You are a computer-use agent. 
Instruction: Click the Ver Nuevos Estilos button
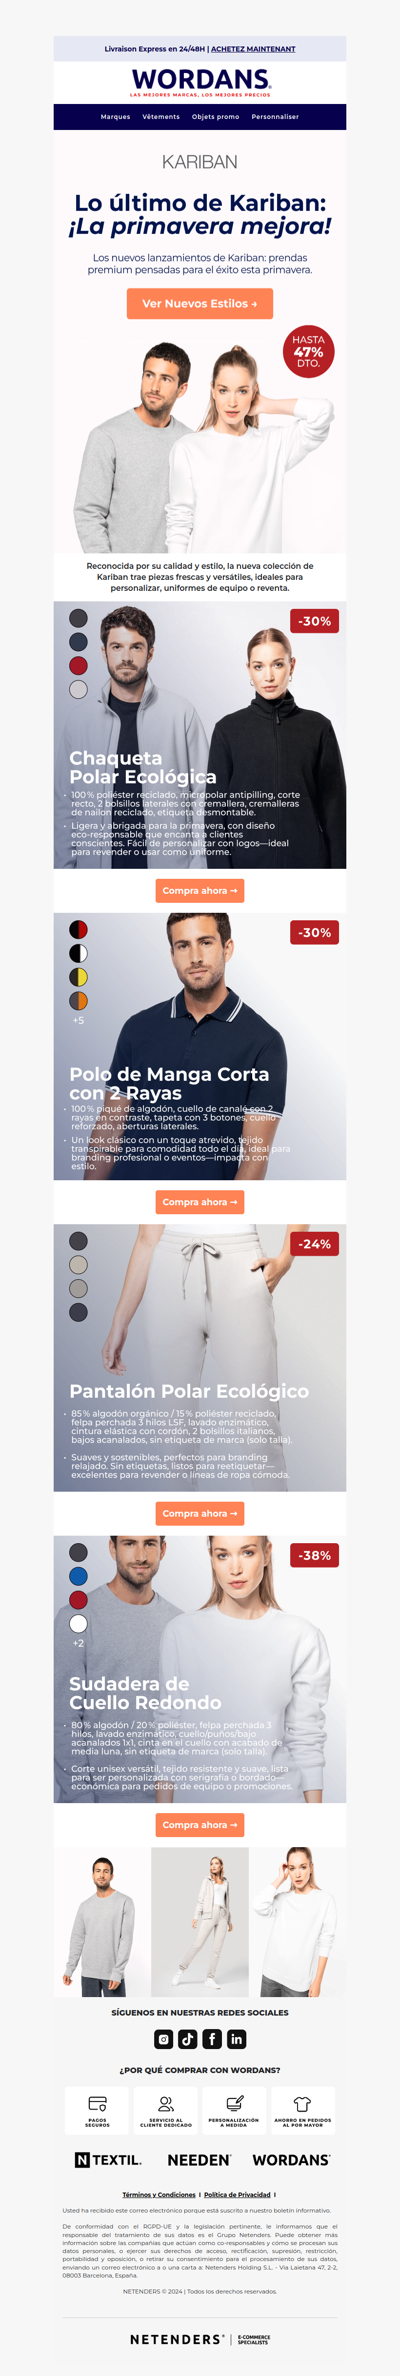click(200, 303)
